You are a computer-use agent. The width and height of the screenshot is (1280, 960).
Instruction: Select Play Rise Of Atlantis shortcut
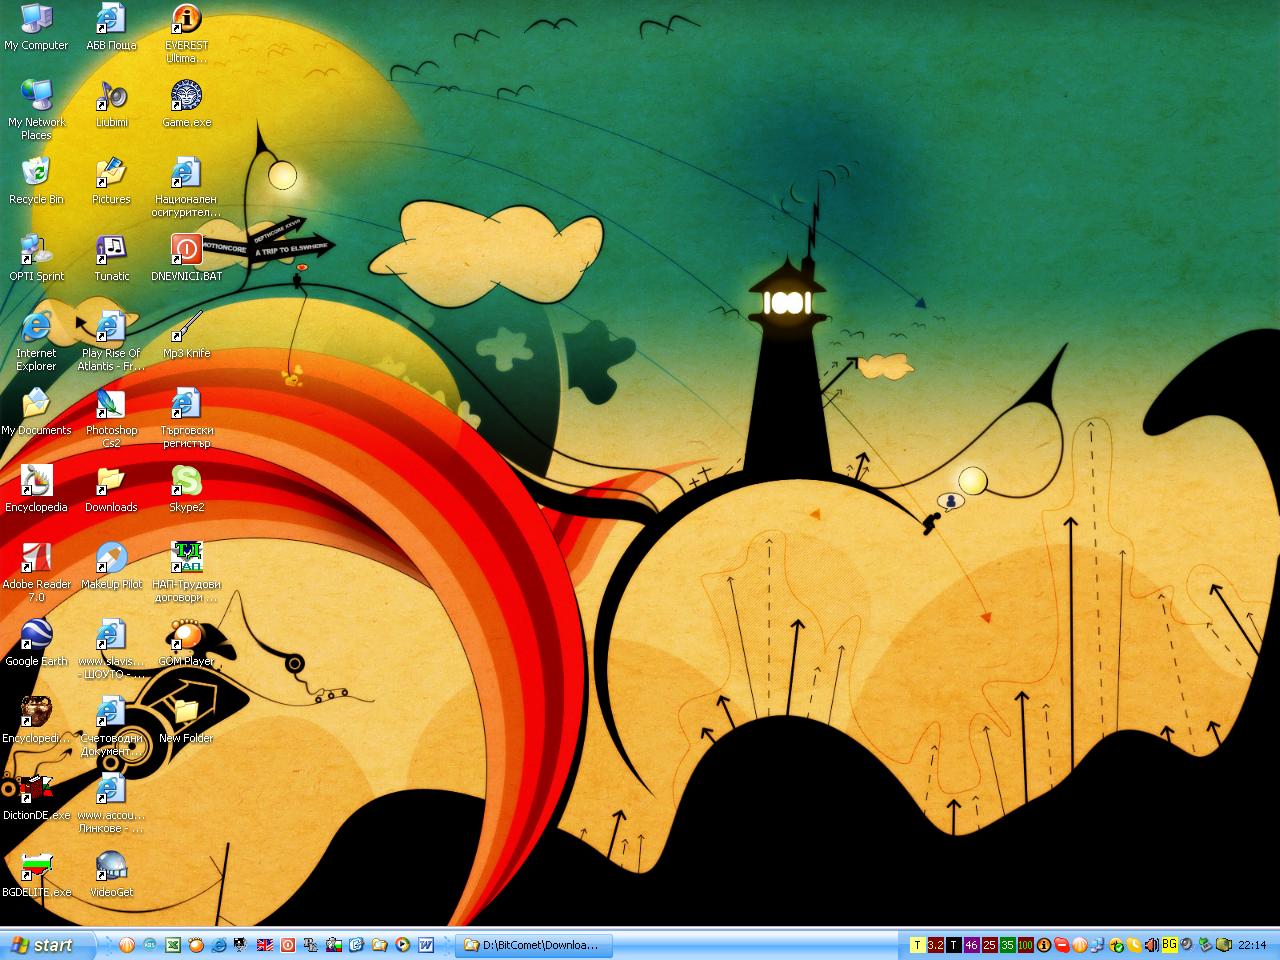tap(111, 342)
